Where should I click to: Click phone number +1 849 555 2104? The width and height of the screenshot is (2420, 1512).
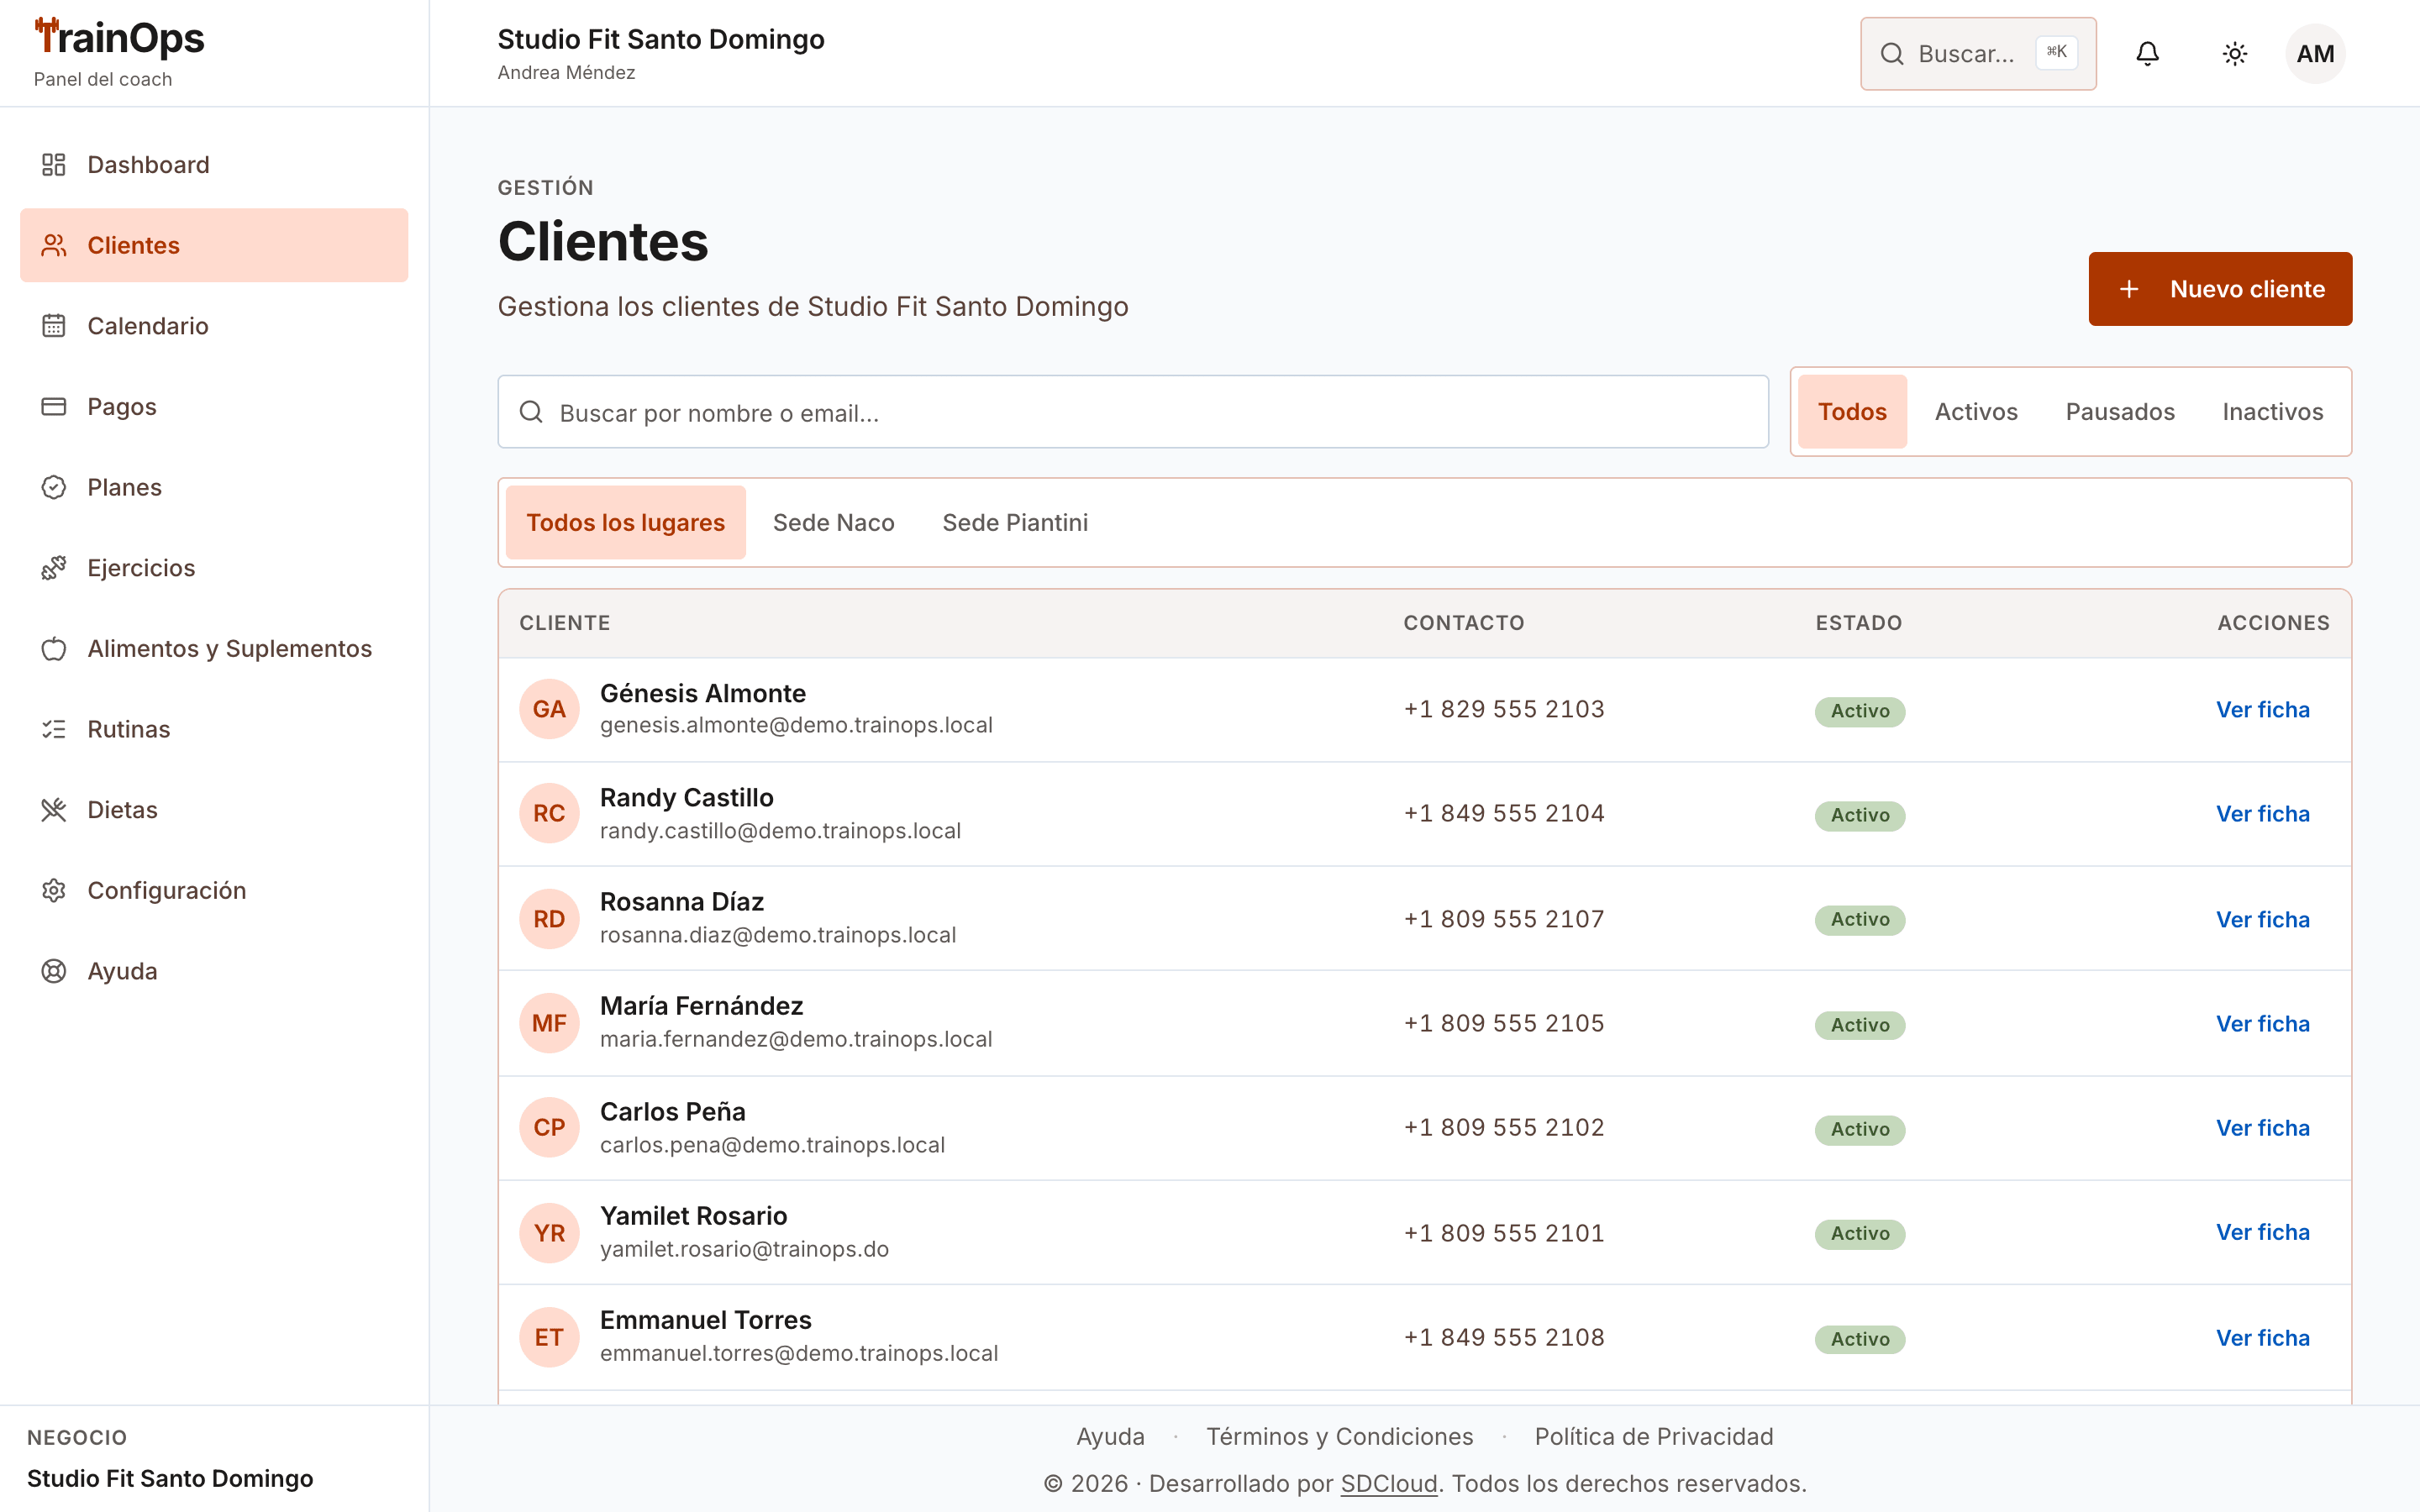1503,813
